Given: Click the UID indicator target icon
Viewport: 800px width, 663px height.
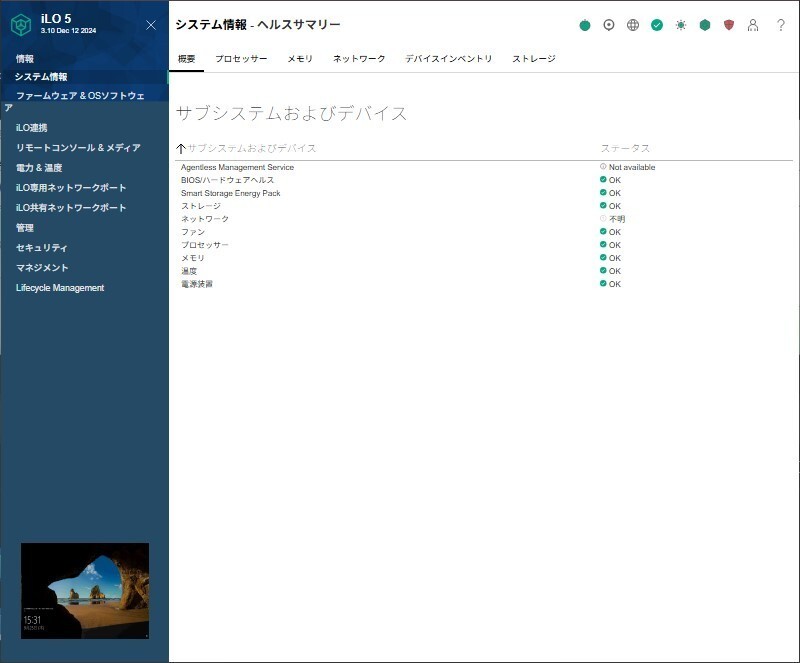Looking at the screenshot, I should click(x=609, y=25).
